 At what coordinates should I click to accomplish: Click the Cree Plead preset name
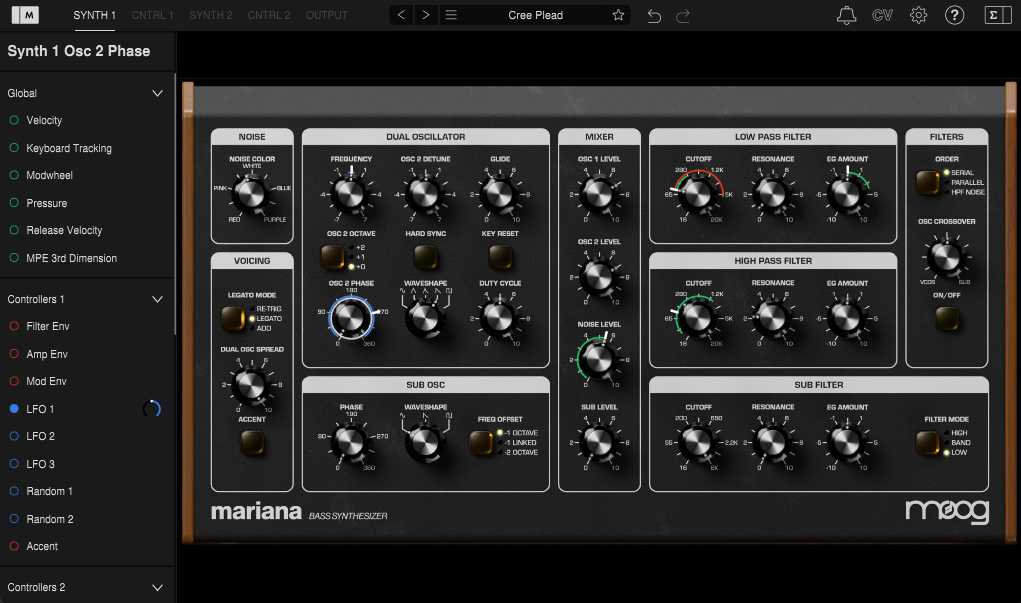pyautogui.click(x=535, y=15)
